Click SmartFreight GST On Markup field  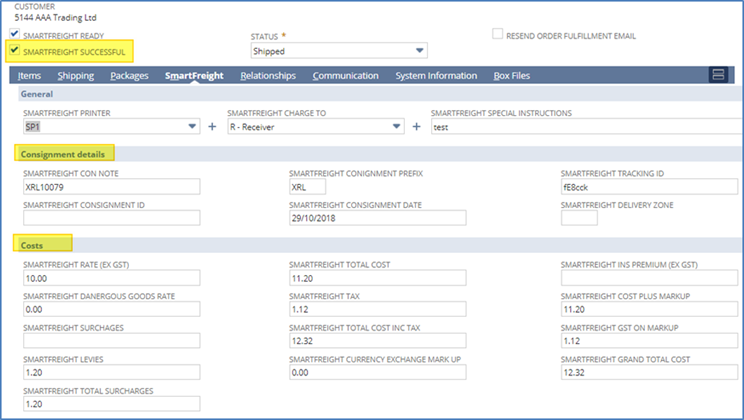point(649,341)
